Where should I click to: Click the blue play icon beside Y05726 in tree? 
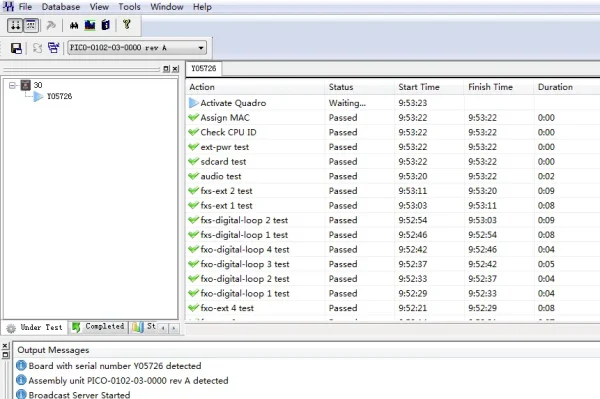38,96
